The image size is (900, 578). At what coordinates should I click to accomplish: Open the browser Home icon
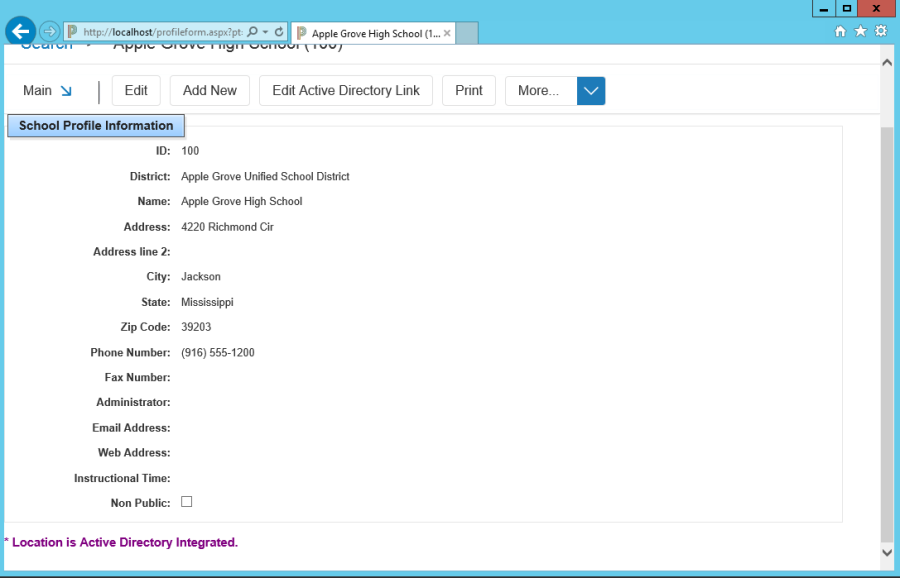841,31
